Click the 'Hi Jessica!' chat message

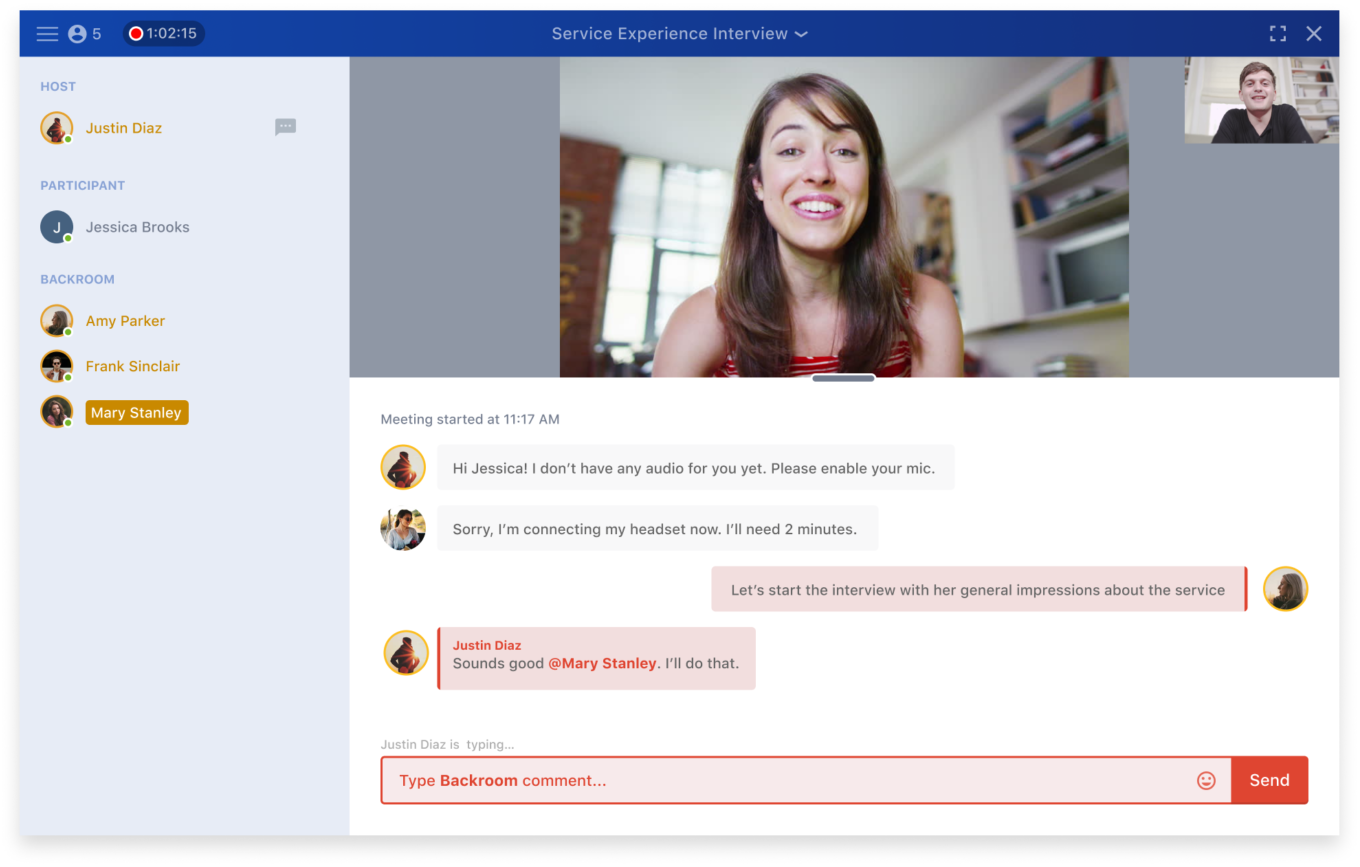click(x=695, y=468)
